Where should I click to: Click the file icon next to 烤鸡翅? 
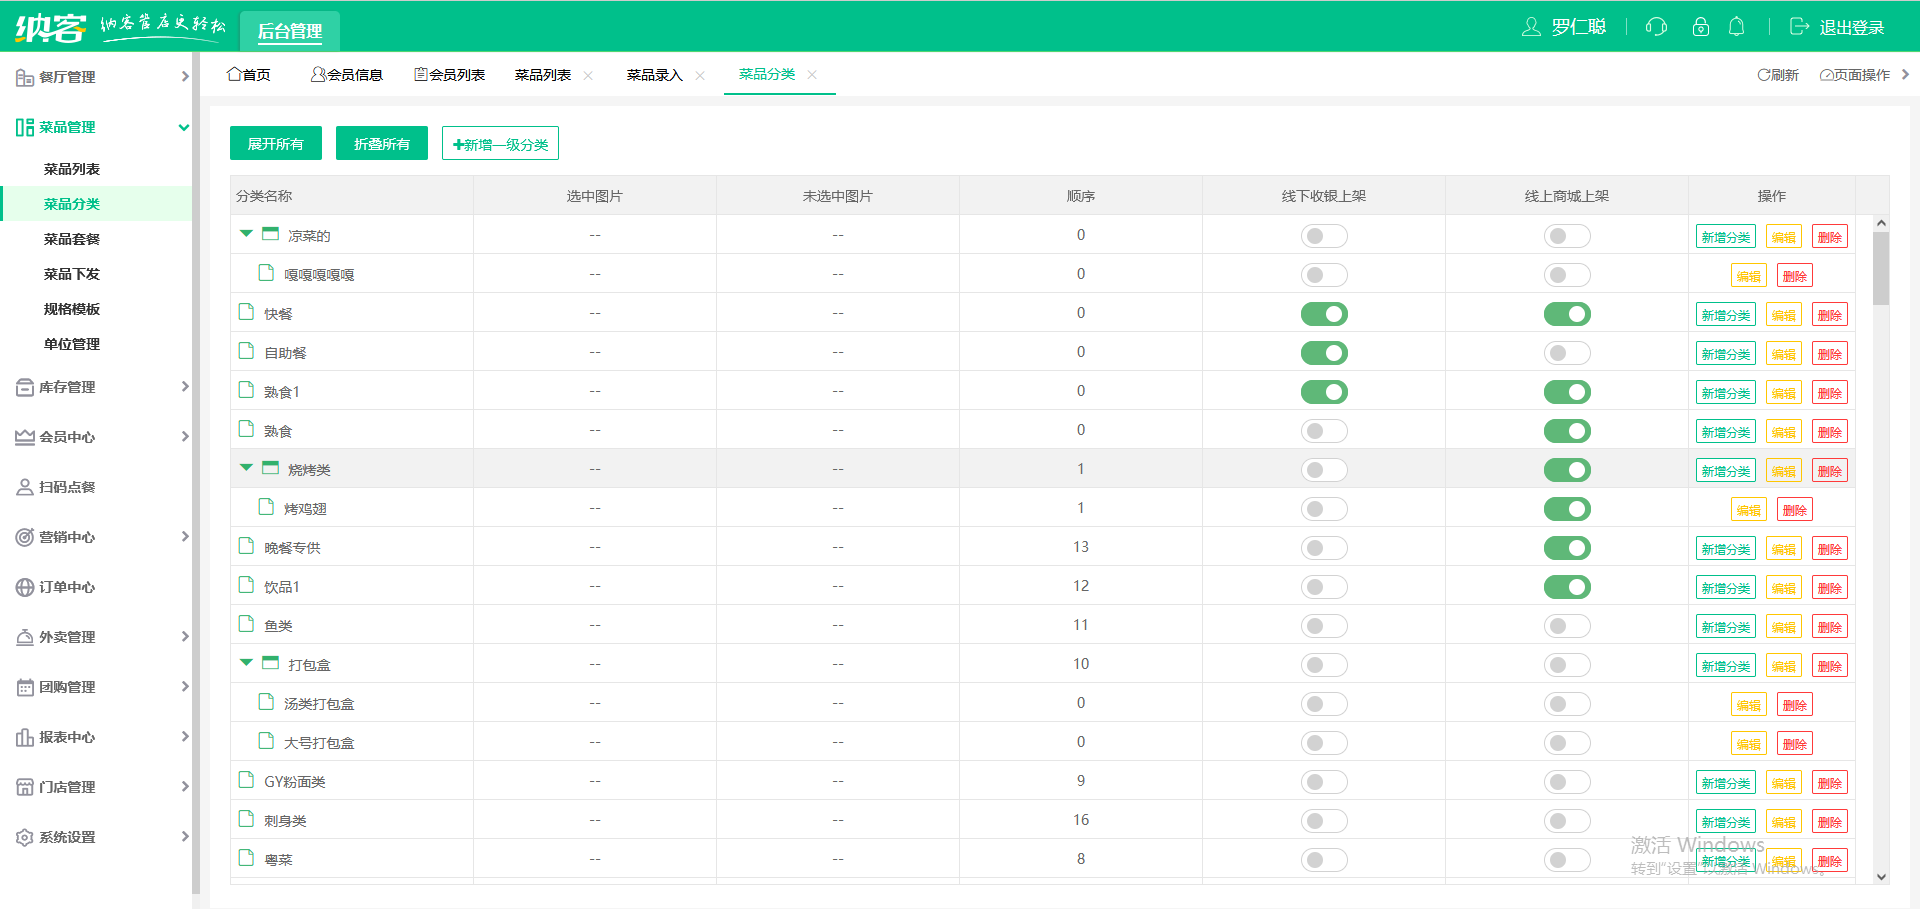pos(266,507)
